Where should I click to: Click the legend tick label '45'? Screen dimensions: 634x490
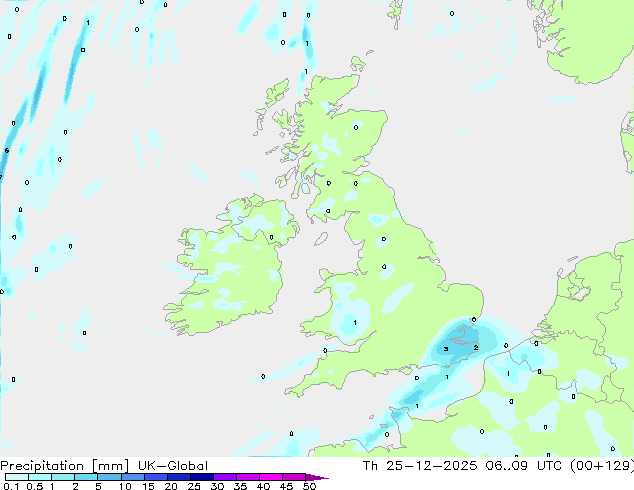tap(286, 486)
